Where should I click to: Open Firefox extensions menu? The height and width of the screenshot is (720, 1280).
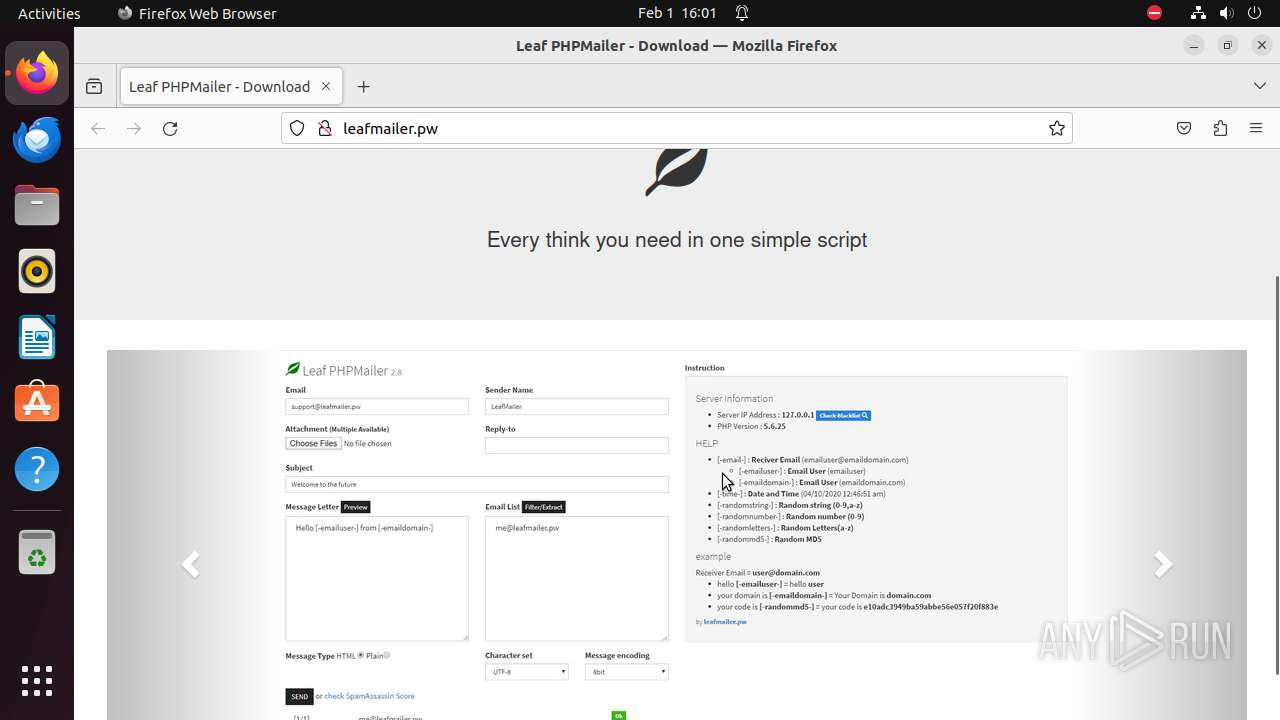tap(1220, 128)
